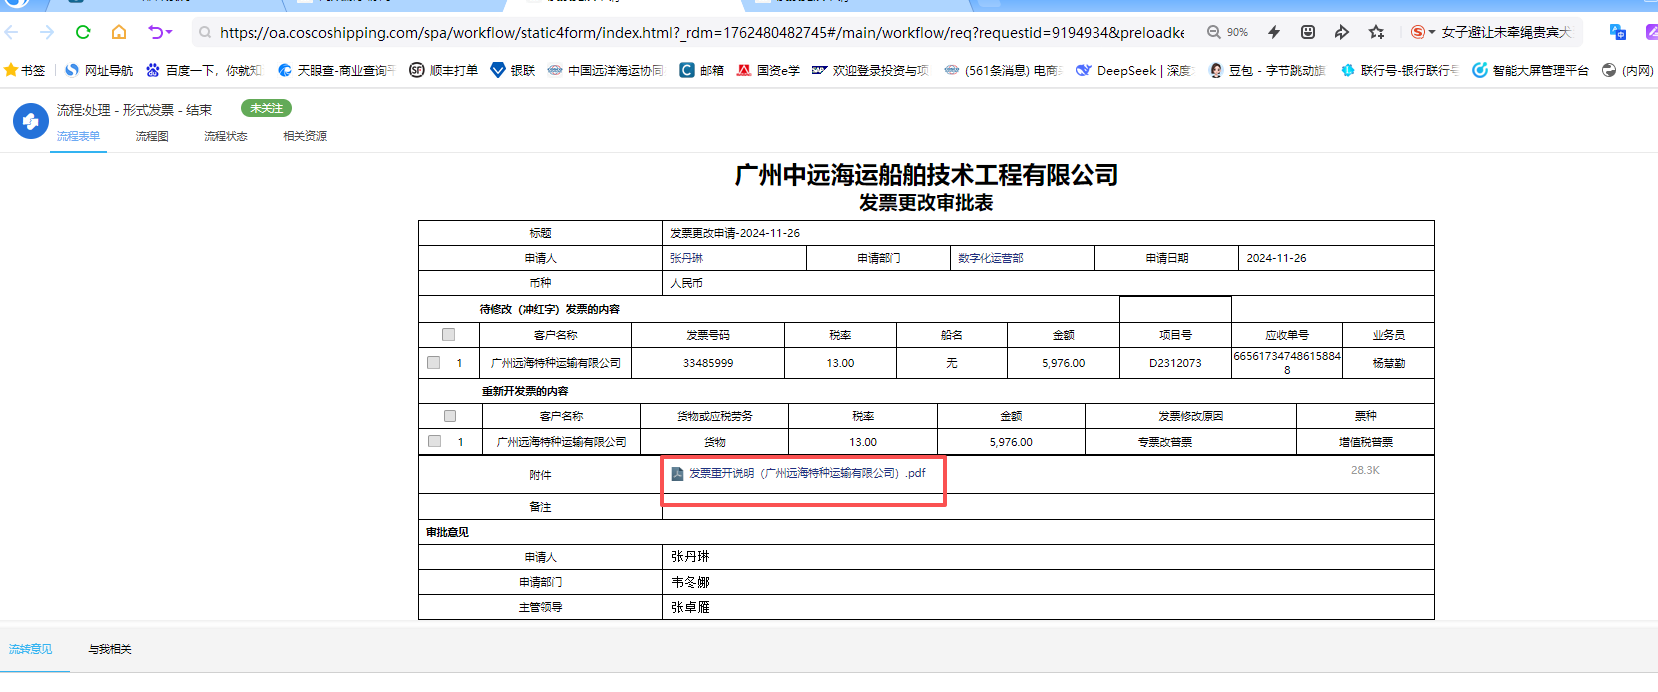Select row 1 checkbox in 重新开发票 table
Image resolution: width=1658 pixels, height=692 pixels.
[434, 441]
